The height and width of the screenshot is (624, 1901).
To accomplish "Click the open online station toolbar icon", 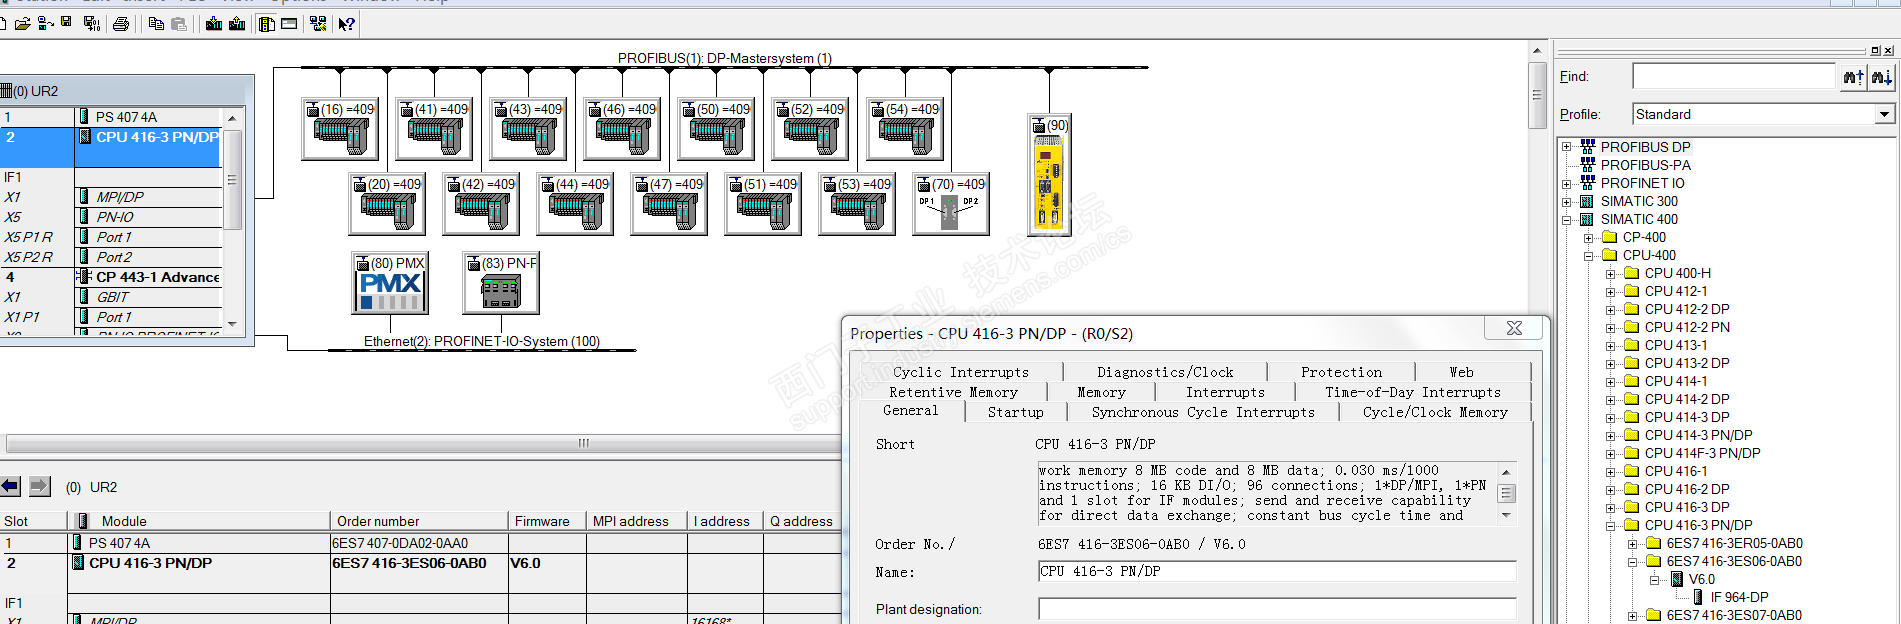I will point(45,23).
